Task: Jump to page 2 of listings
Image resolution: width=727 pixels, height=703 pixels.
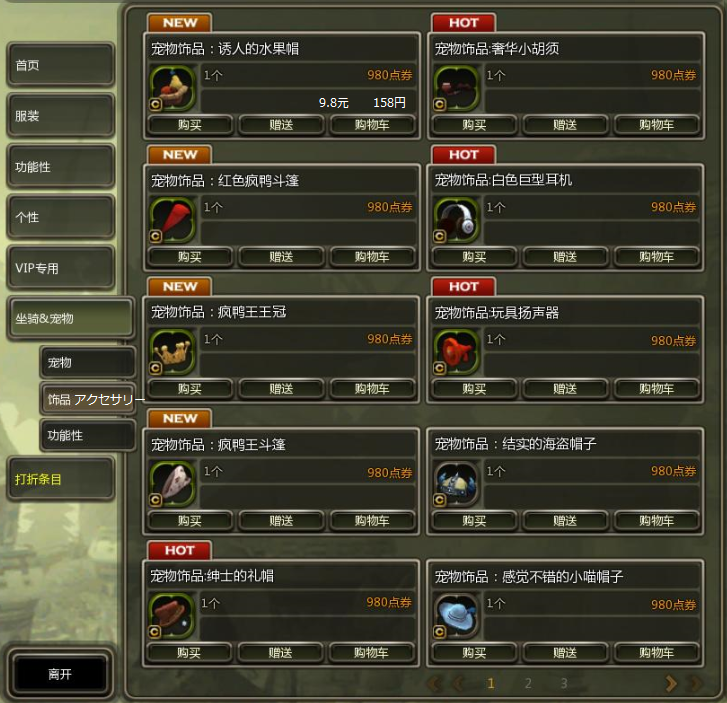Action: (x=528, y=683)
